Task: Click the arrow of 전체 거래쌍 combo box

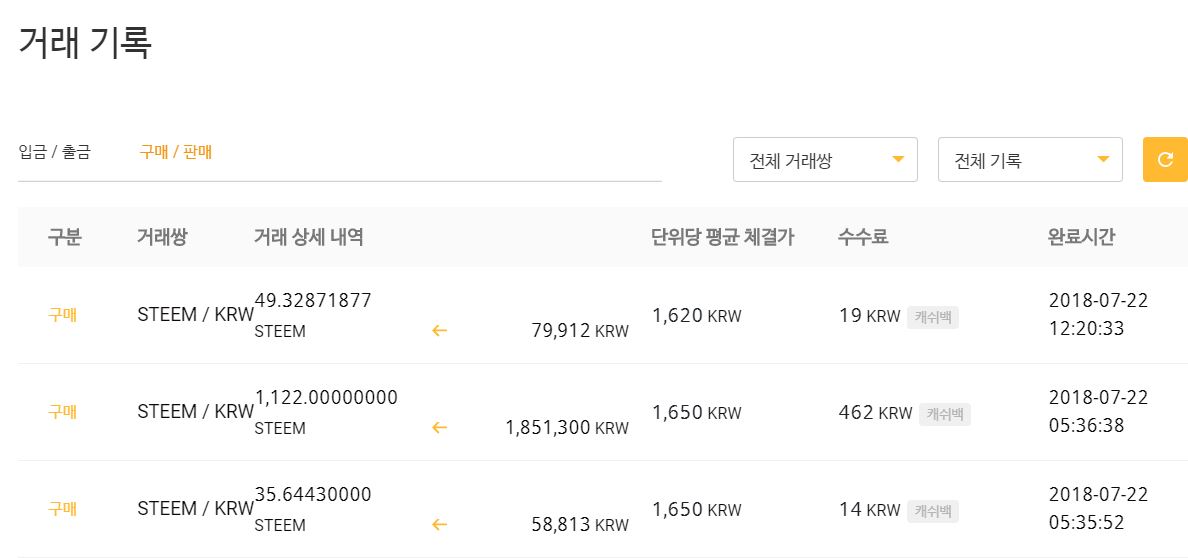Action: point(898,160)
